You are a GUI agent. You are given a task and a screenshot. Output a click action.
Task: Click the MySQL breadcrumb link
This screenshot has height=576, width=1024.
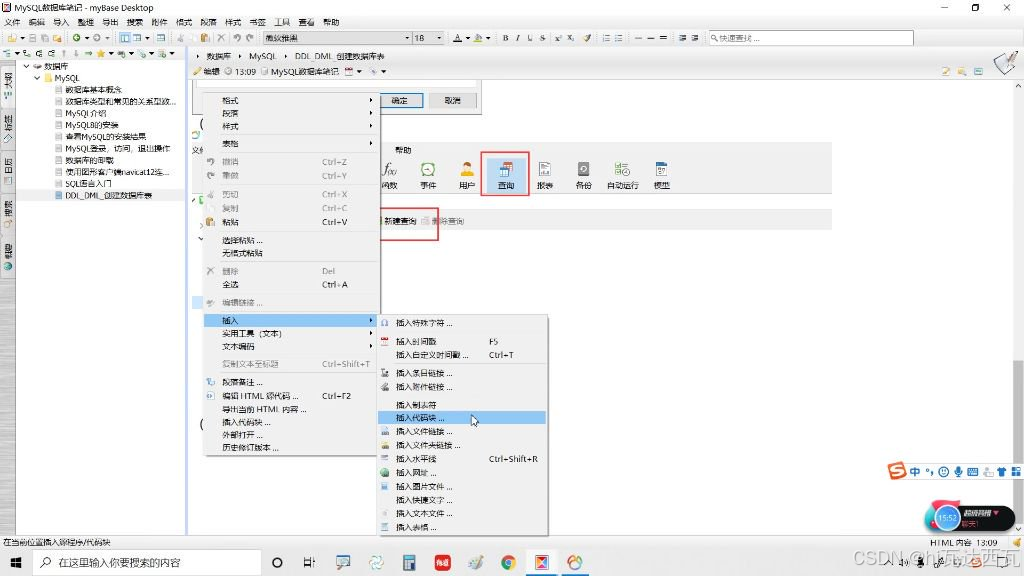[x=263, y=56]
